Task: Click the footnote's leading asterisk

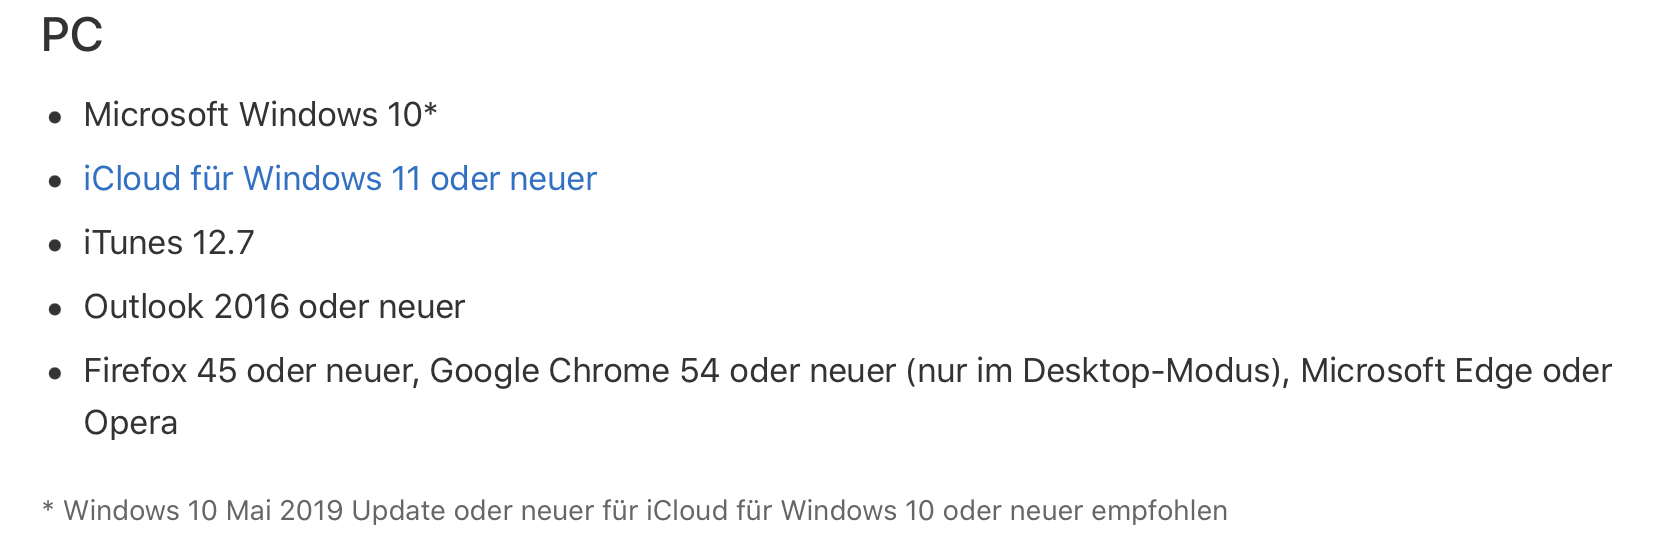Action: coord(48,509)
